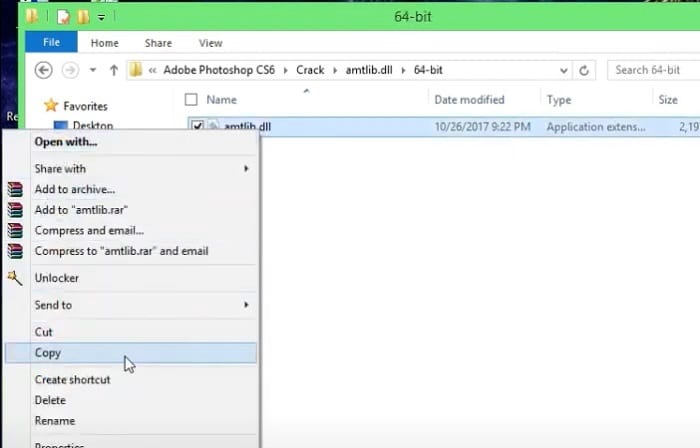Refresh the 64-bit folder view

pos(584,71)
